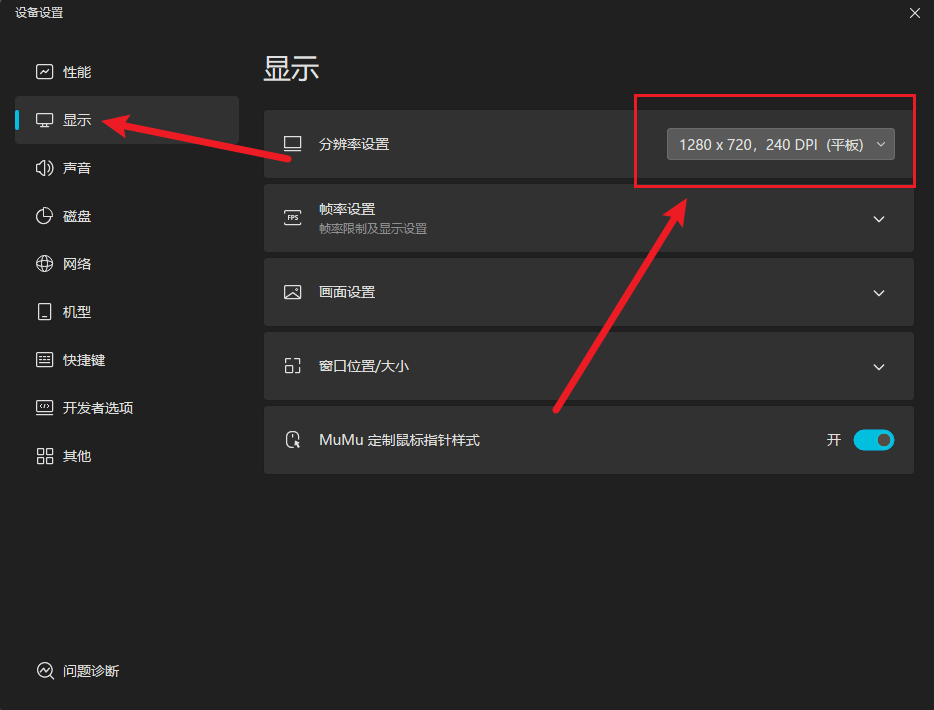Image resolution: width=934 pixels, height=710 pixels.
Task: Click the pie chart icon beside 磁盘
Action: (45, 216)
